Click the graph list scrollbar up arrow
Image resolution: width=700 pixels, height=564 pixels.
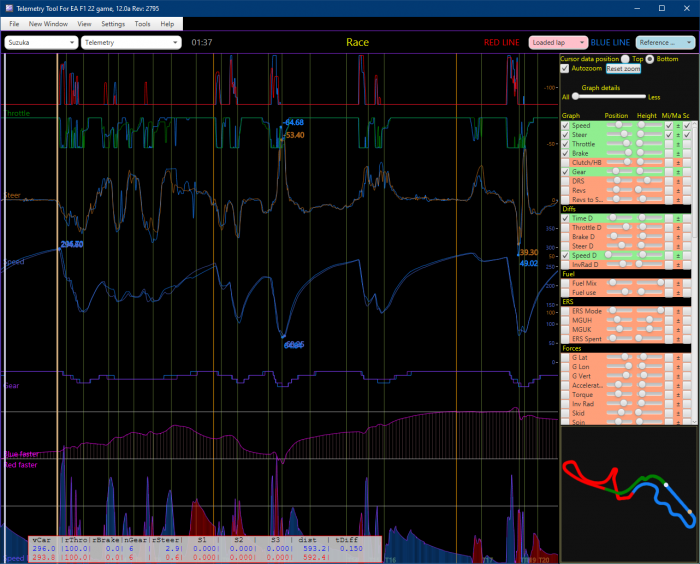pos(695,124)
